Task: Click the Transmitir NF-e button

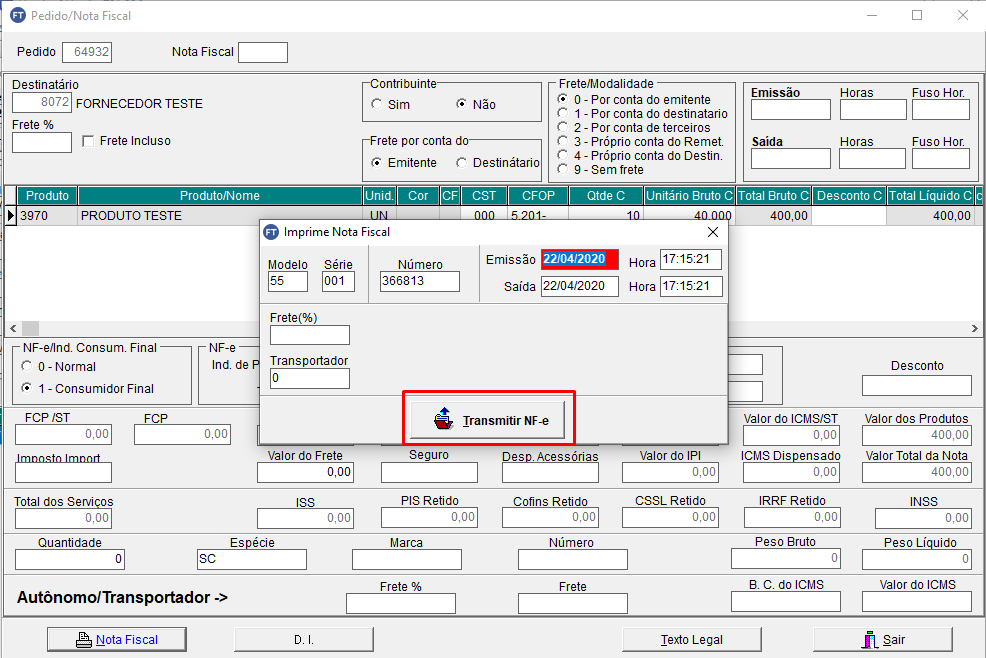Action: click(490, 420)
